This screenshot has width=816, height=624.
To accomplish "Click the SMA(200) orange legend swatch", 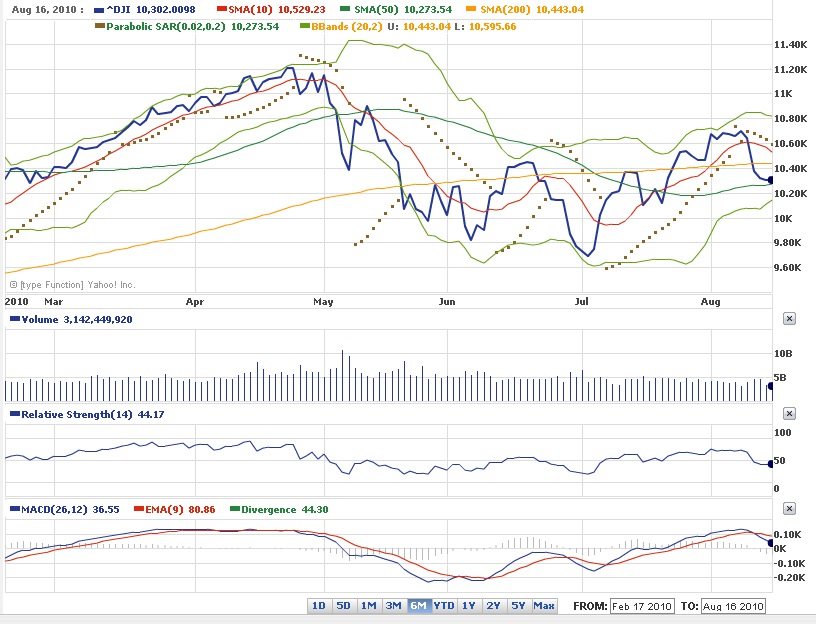I will point(470,9).
